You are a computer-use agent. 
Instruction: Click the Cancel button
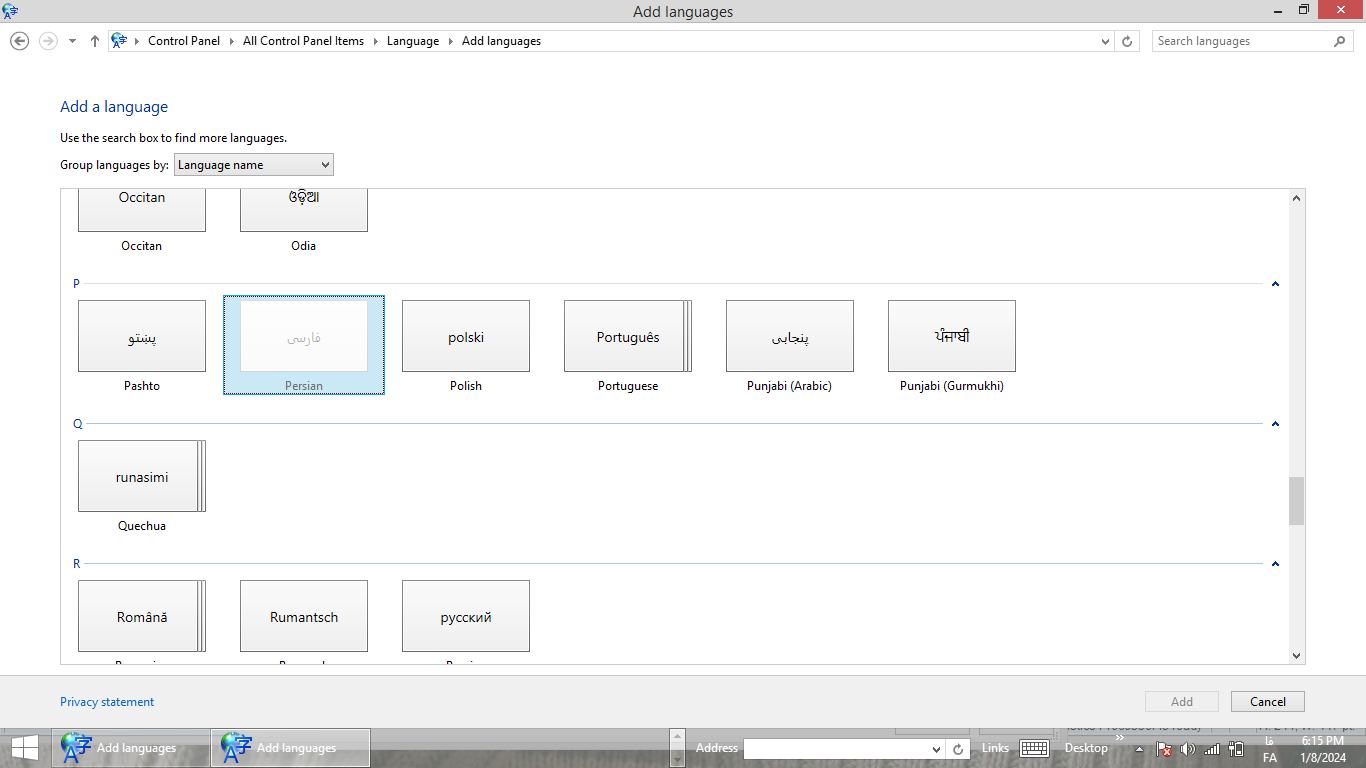(1268, 702)
